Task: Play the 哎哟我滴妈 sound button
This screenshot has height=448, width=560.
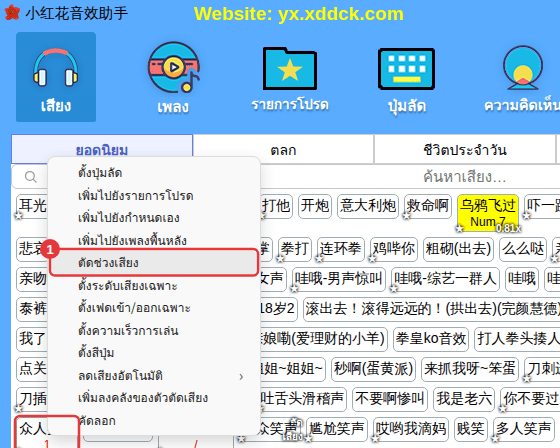Action: pos(411,429)
